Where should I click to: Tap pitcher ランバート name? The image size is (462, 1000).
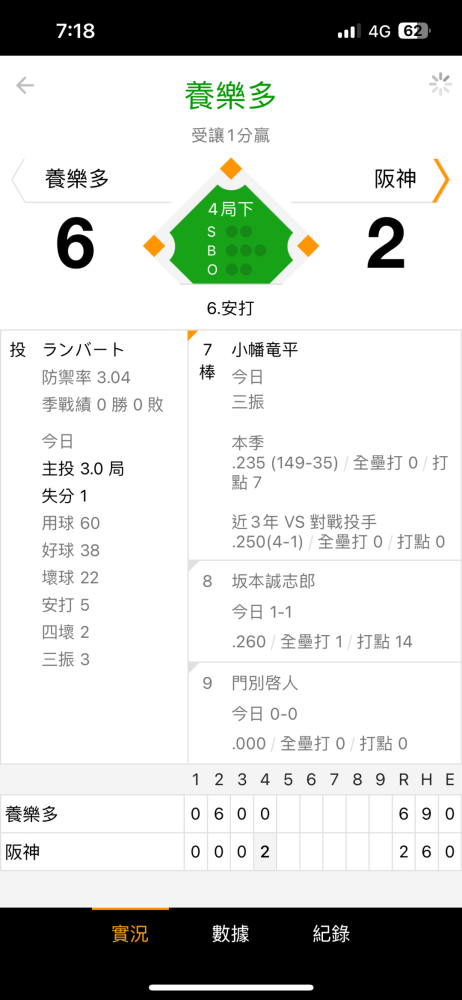pos(84,349)
